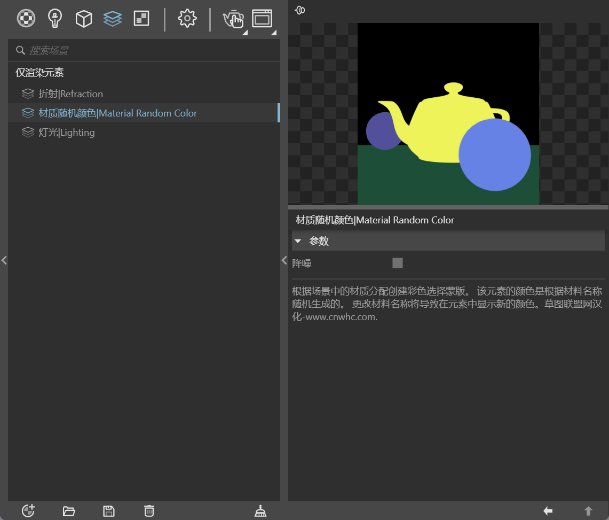The image size is (609, 520).
Task: Click the open folder icon
Action: pyautogui.click(x=69, y=511)
